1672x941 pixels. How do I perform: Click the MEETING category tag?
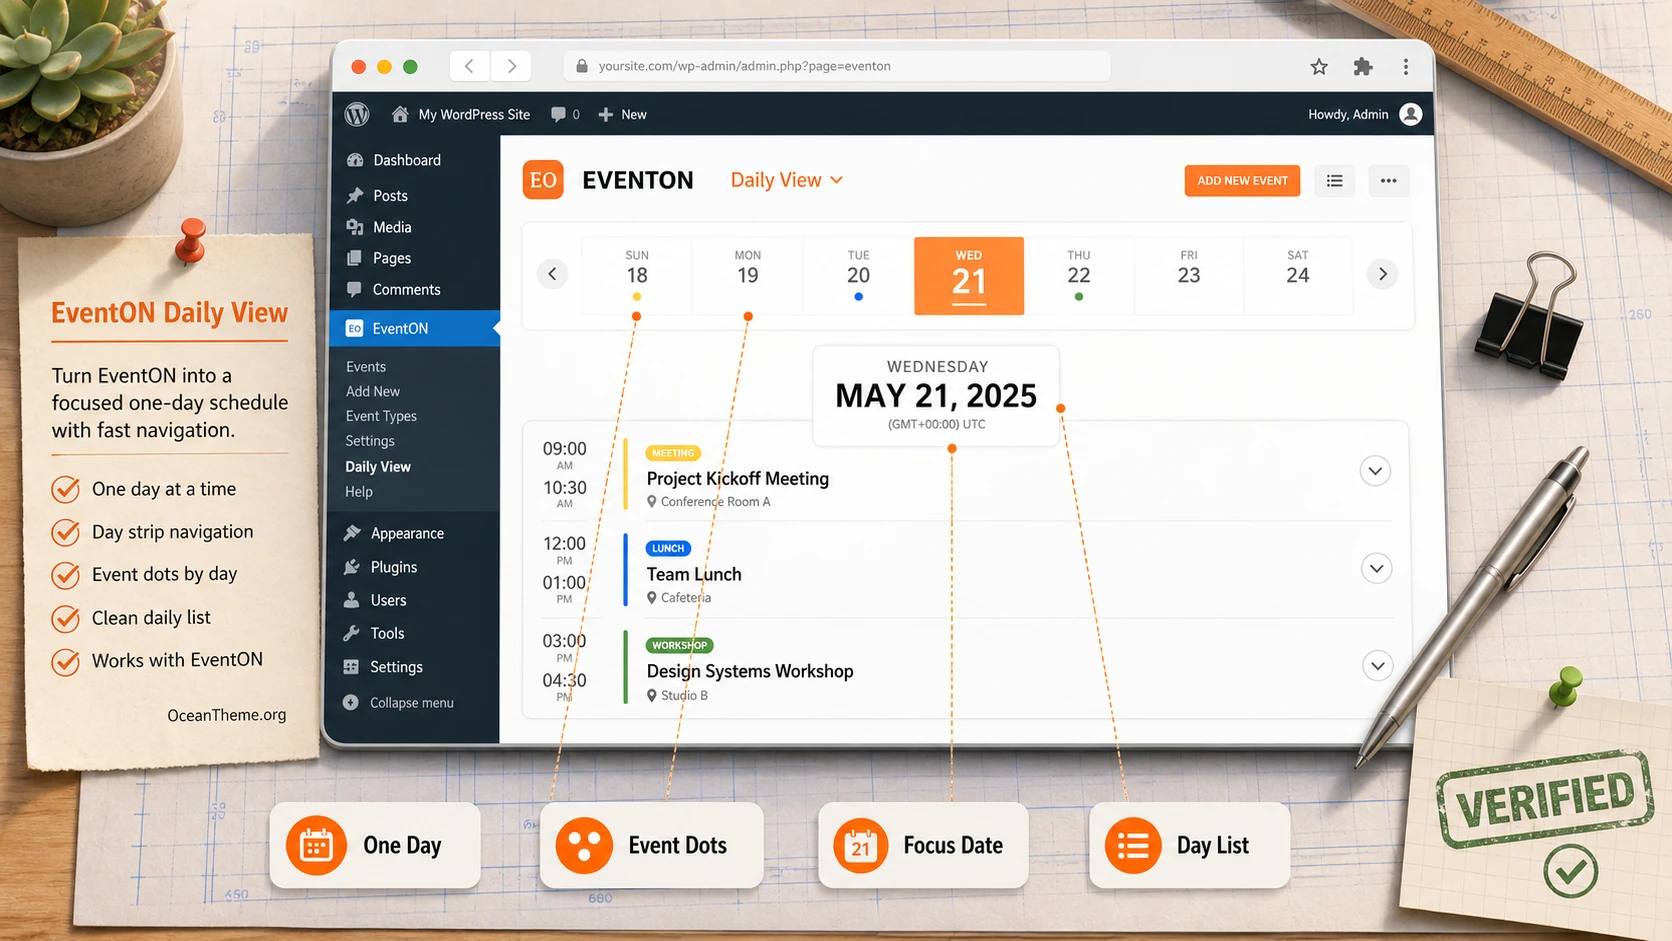[673, 453]
